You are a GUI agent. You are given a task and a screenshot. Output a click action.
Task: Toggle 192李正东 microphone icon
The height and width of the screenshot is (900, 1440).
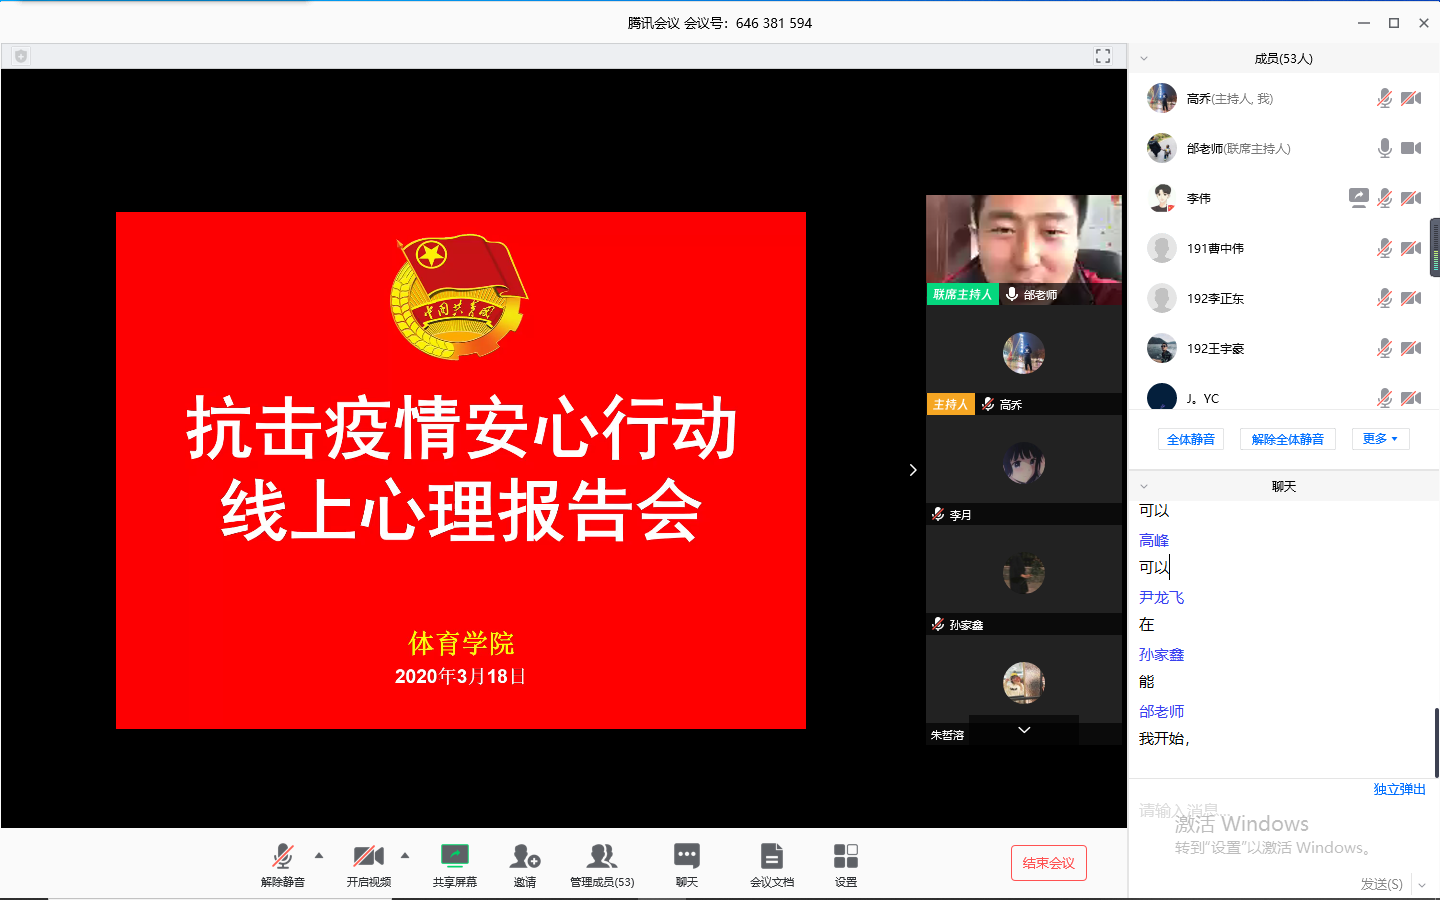click(1384, 298)
